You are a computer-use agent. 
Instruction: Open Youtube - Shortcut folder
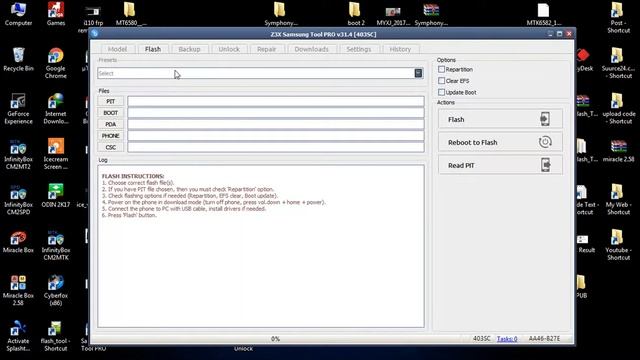click(x=618, y=245)
